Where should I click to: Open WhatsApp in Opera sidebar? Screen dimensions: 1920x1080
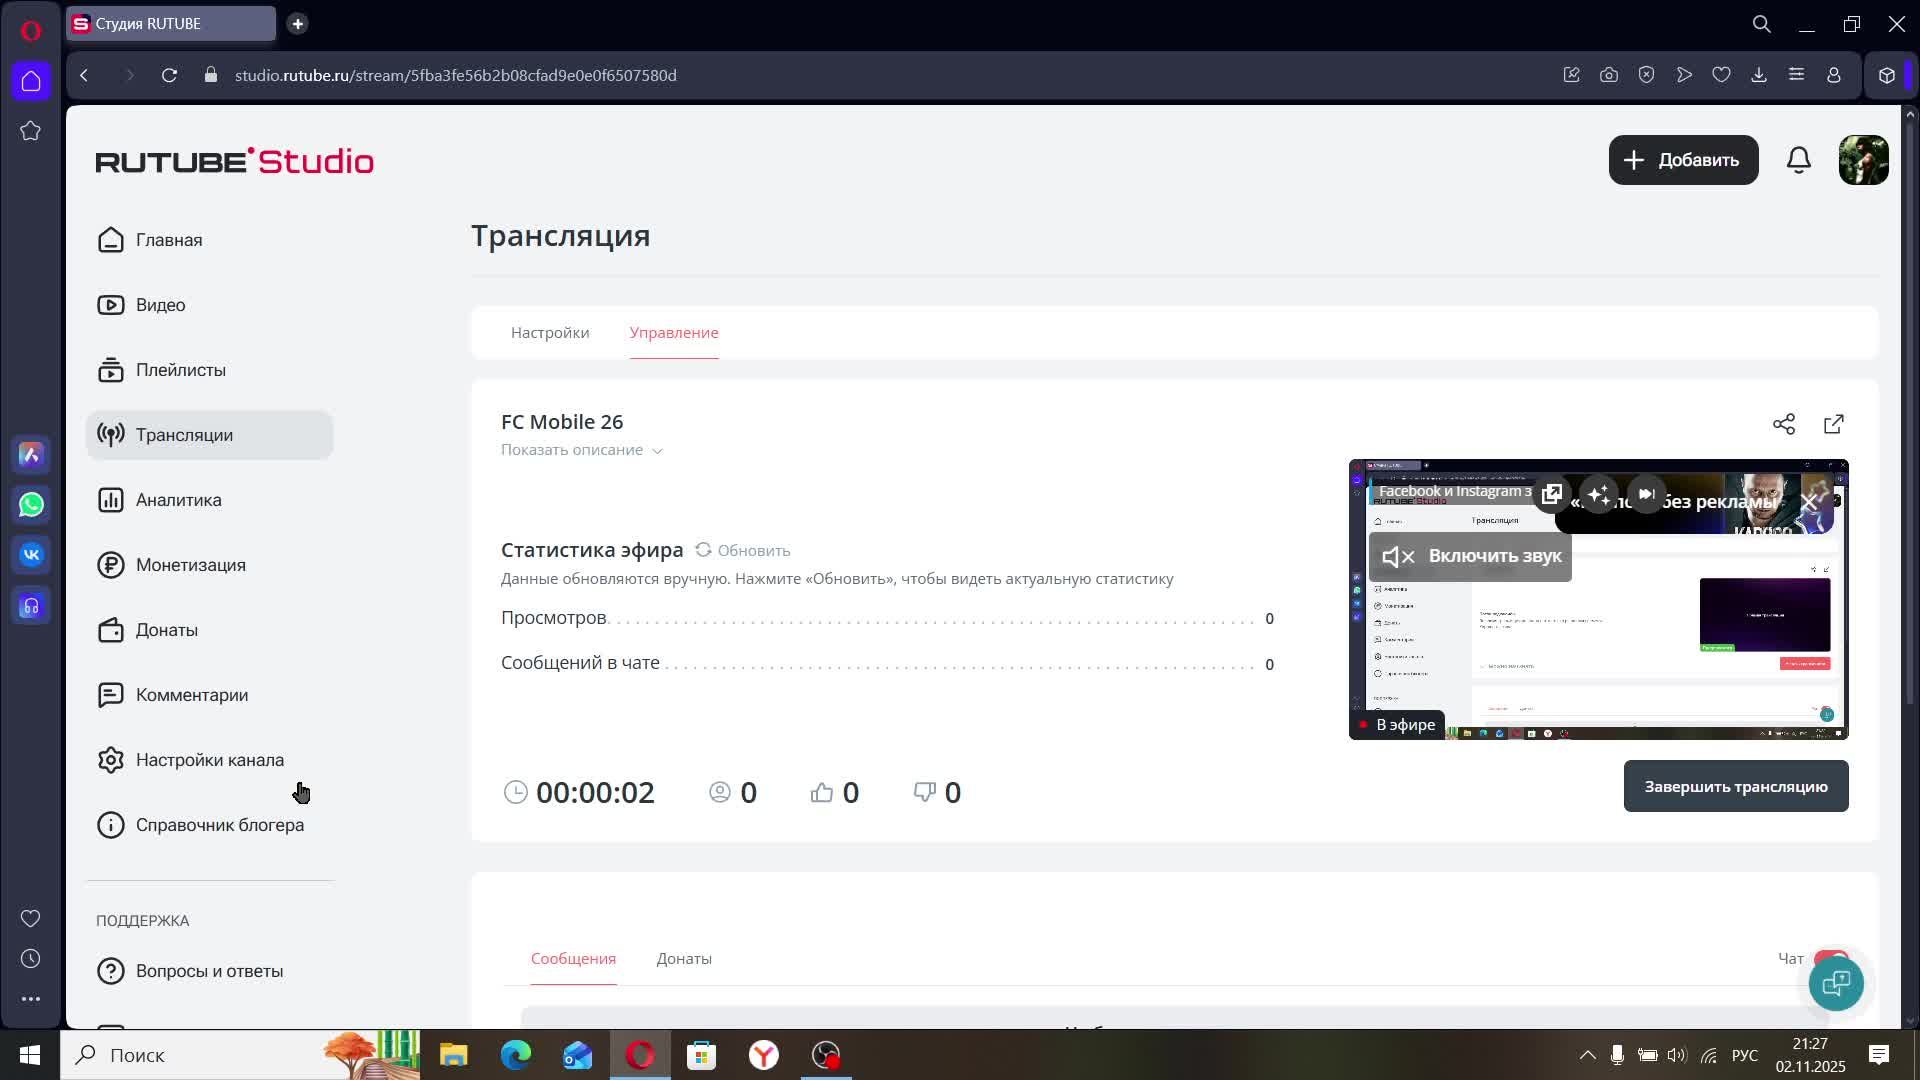31,505
